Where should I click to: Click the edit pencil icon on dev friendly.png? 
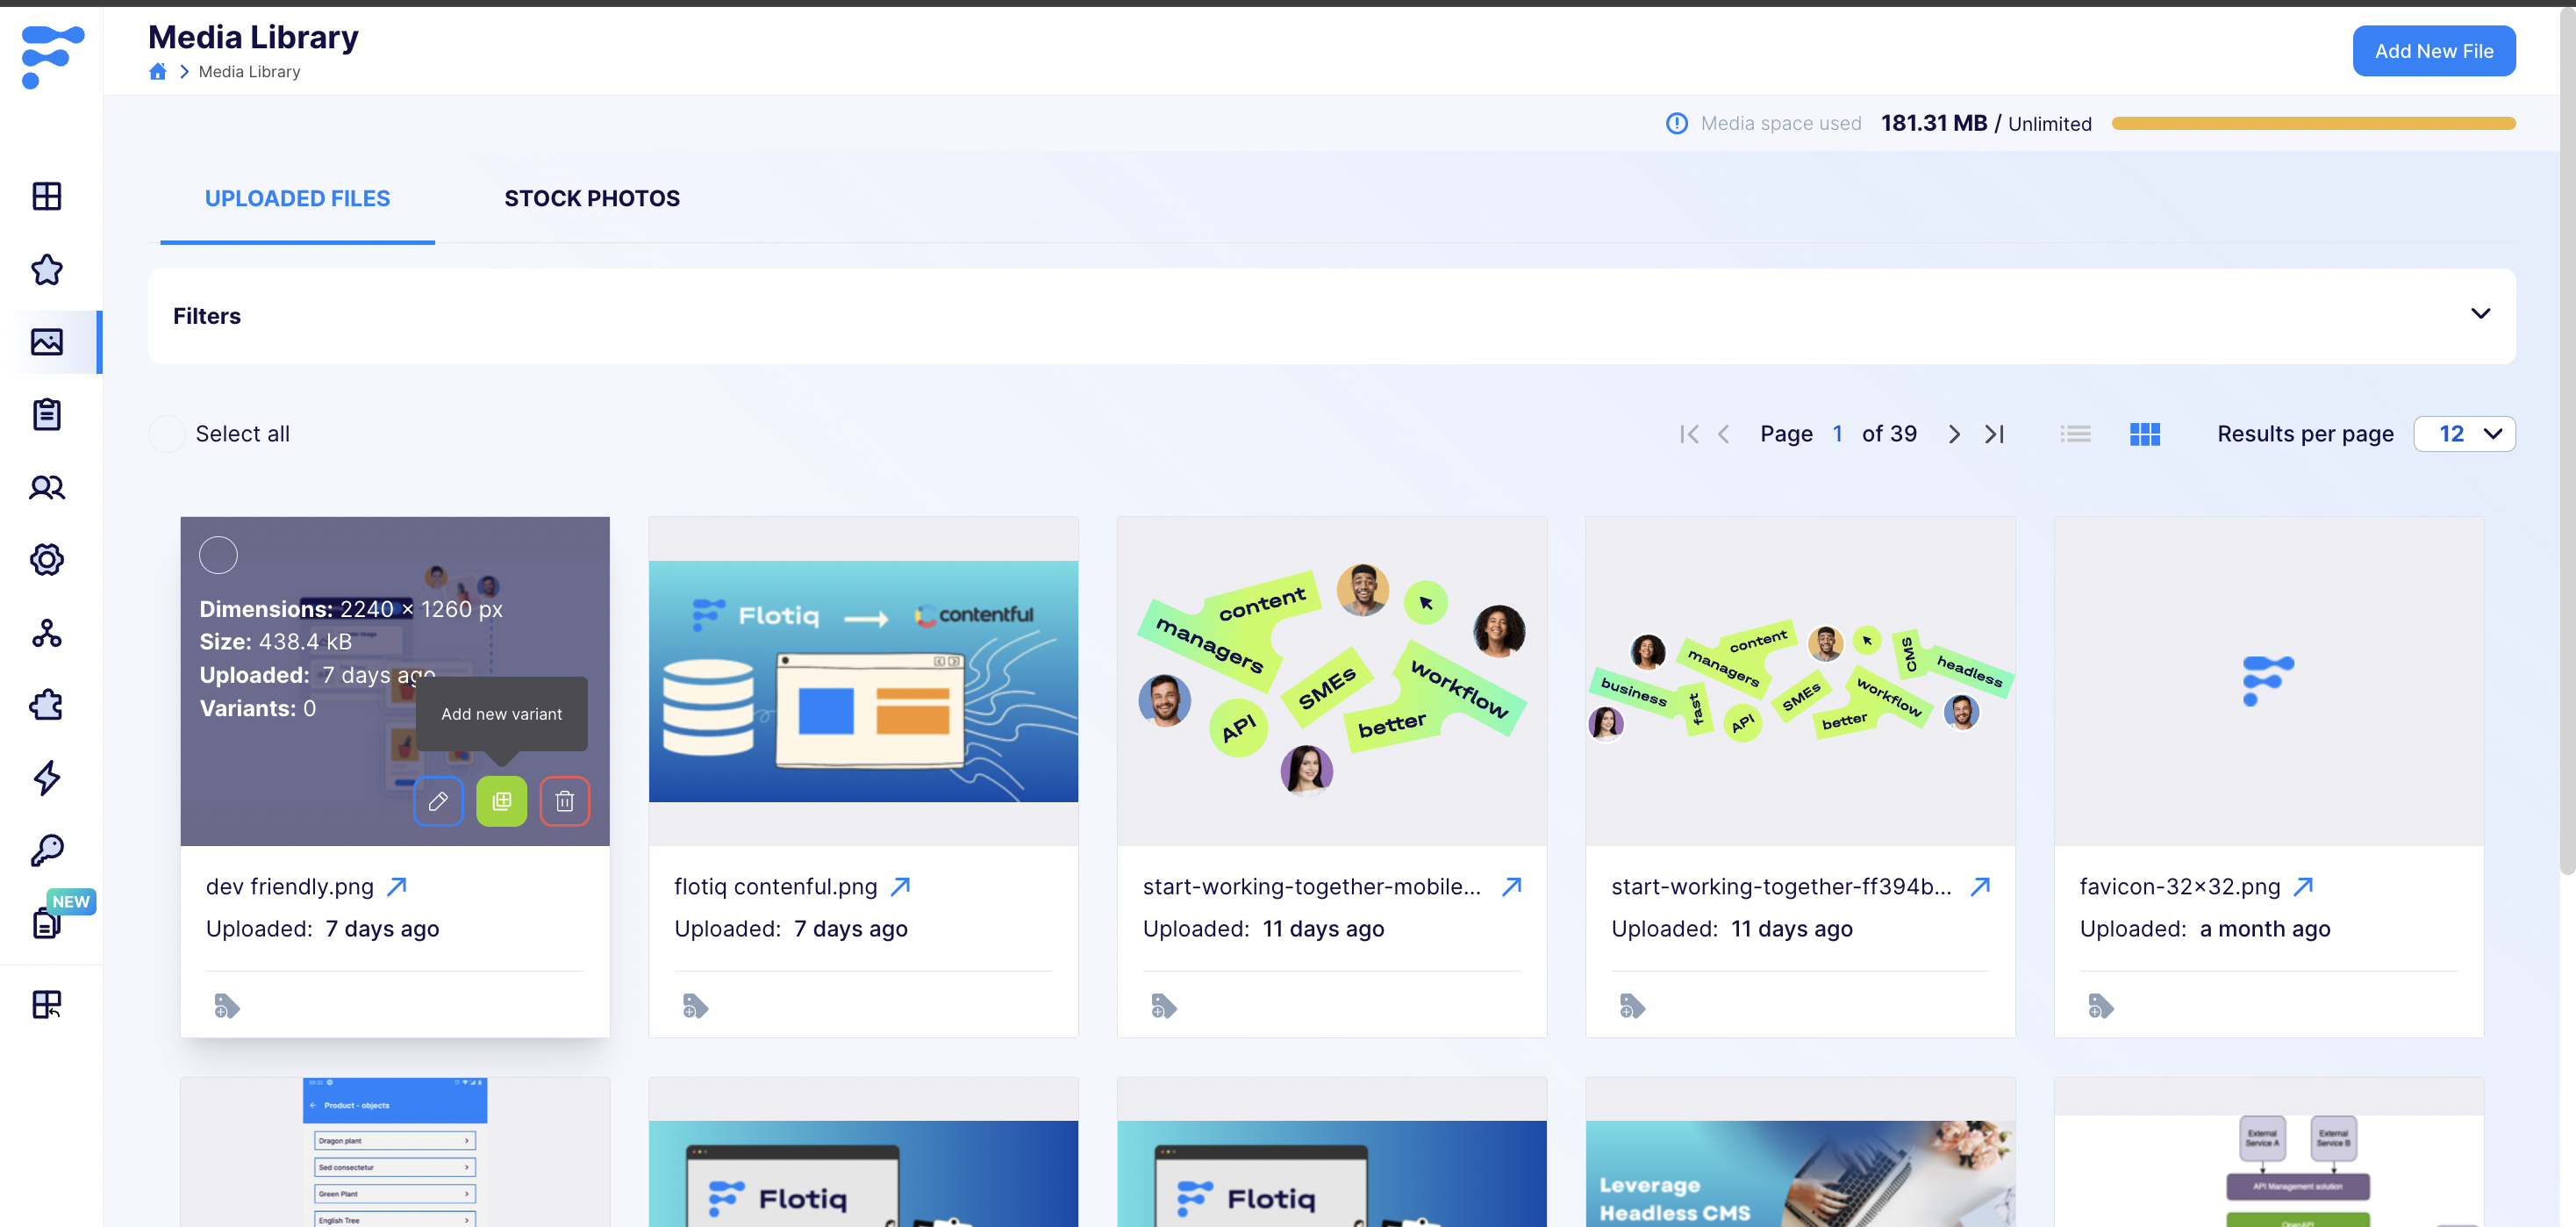[438, 801]
